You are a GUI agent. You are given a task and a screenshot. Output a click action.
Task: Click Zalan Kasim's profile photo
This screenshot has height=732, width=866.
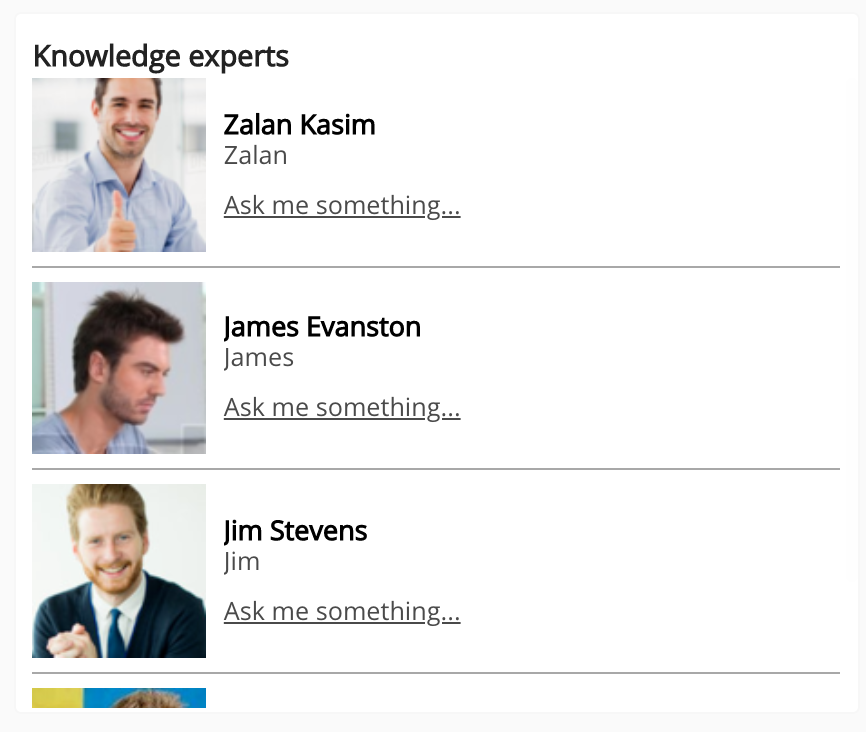click(x=119, y=165)
